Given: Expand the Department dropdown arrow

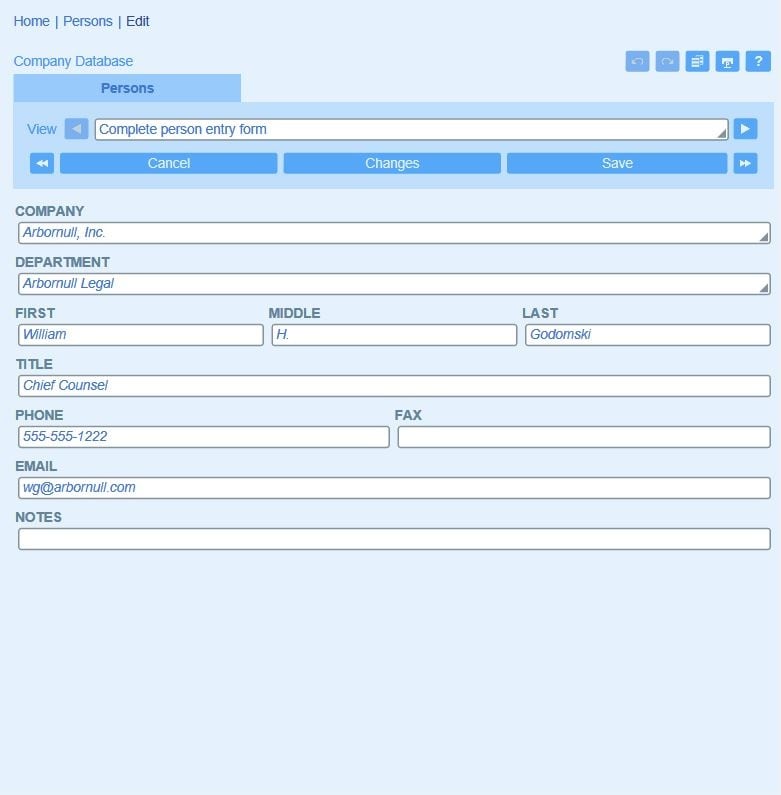Looking at the screenshot, I should pyautogui.click(x=763, y=287).
